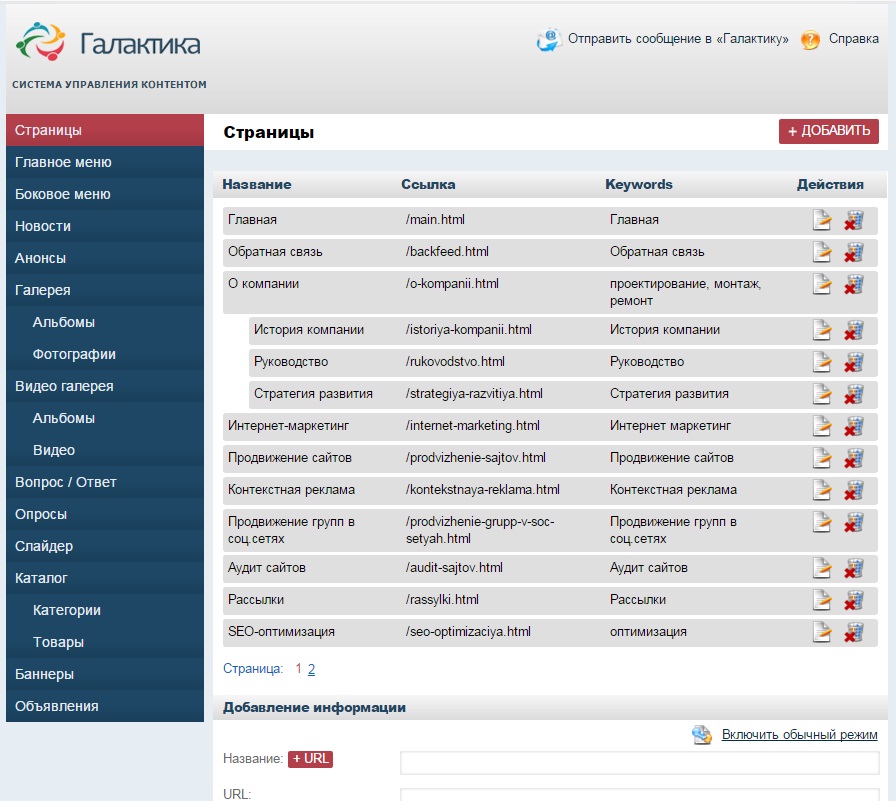Screen dimensions: 896x801
Task: Delete the Продвижение групп в соц.сетях page
Action: pyautogui.click(x=854, y=522)
